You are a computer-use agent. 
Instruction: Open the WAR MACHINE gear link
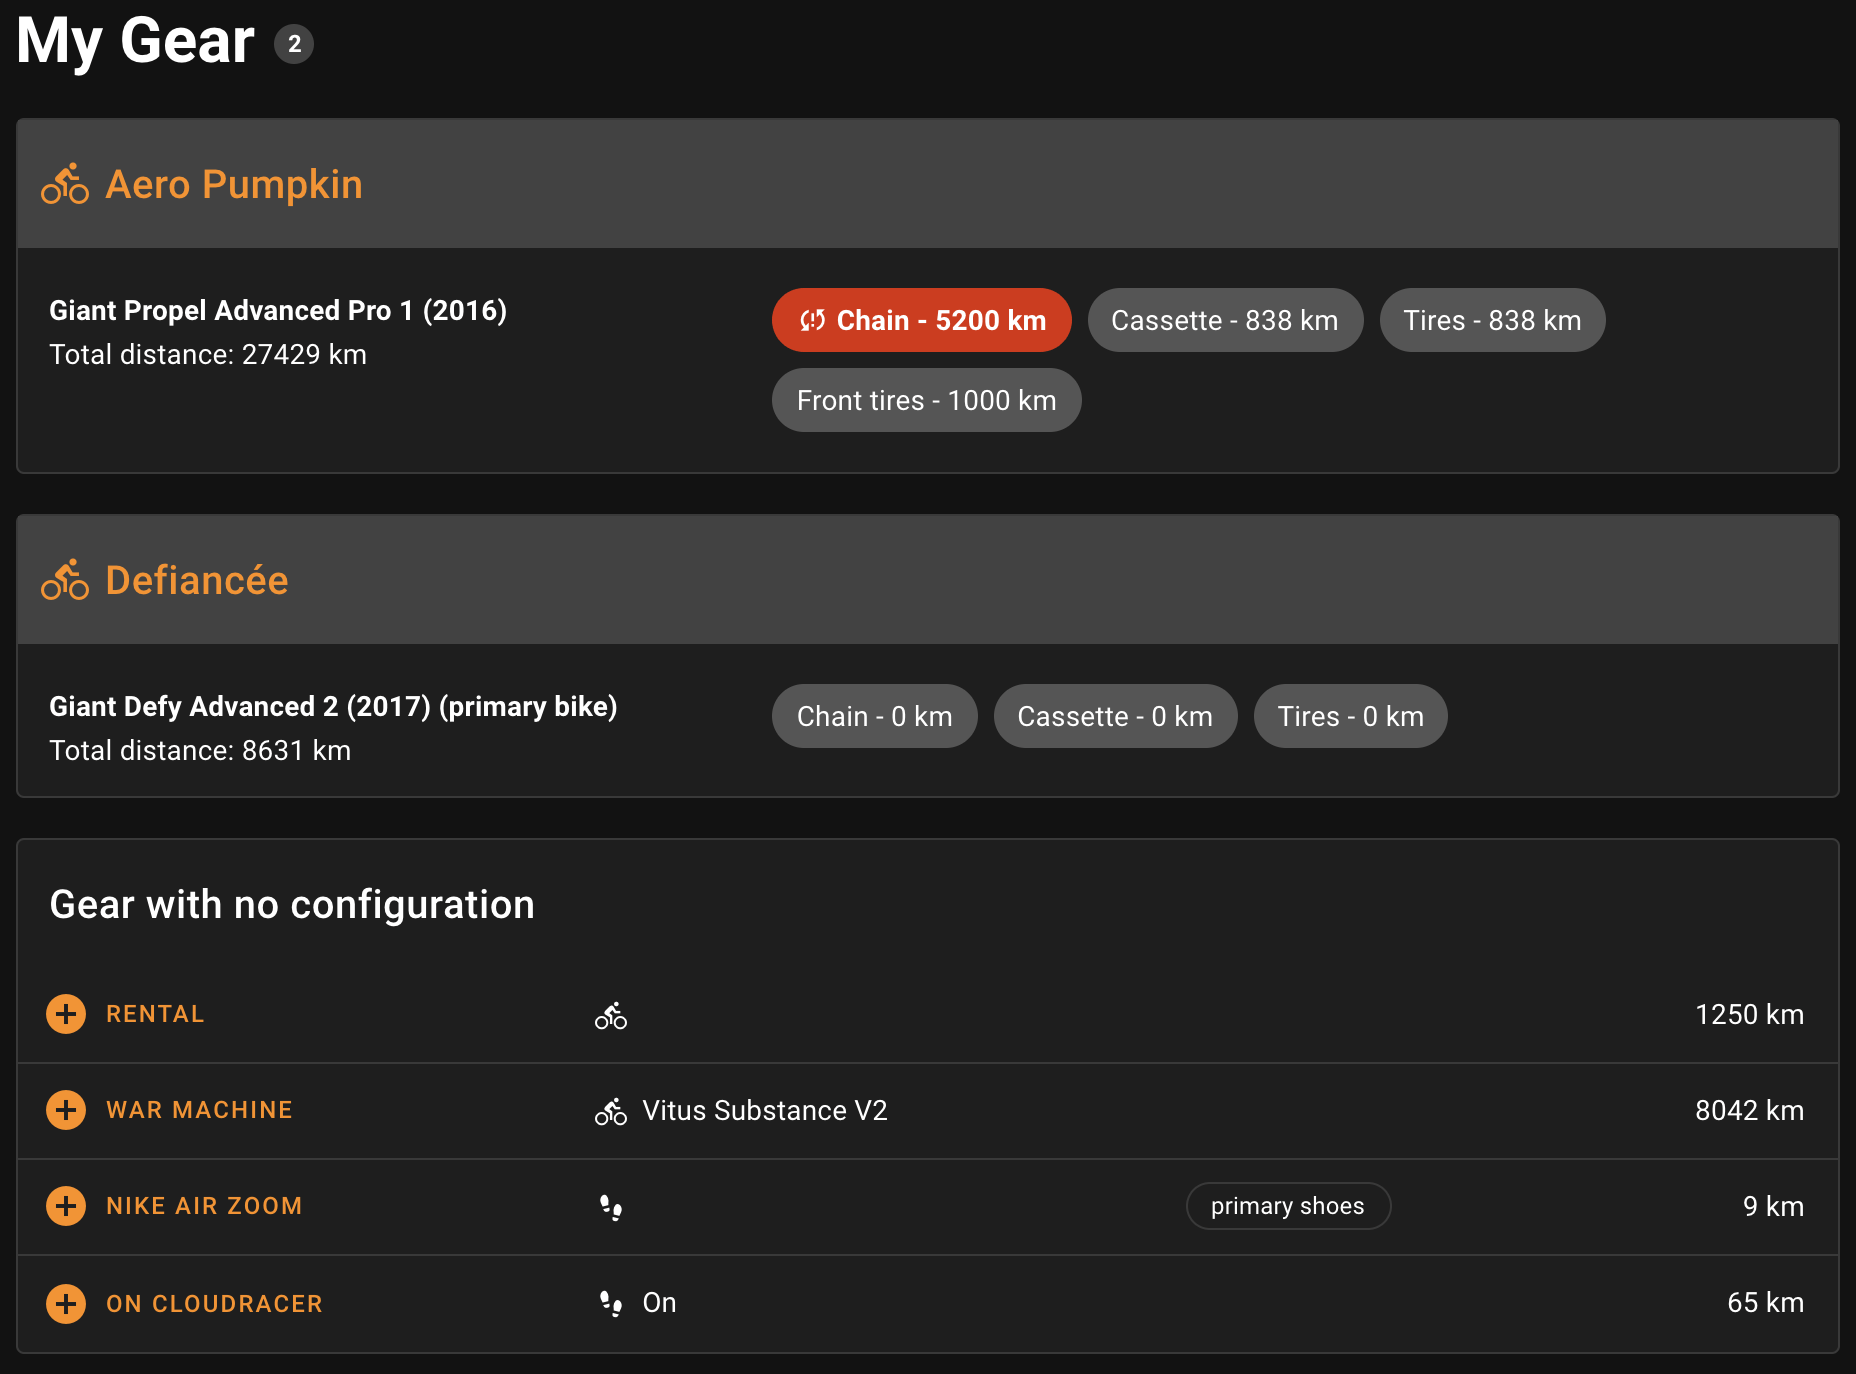pyautogui.click(x=199, y=1110)
